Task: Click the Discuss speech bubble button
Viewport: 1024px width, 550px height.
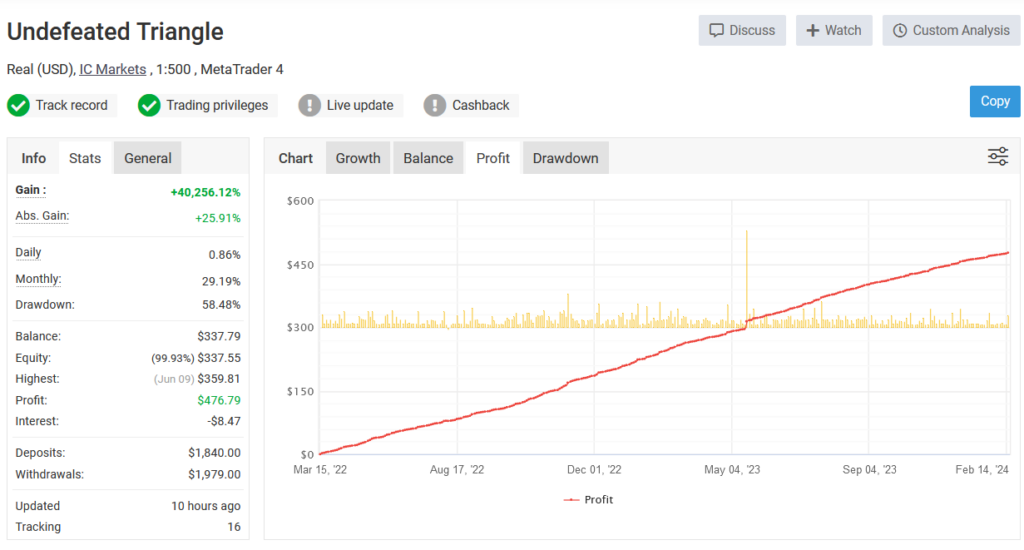Action: tap(742, 30)
